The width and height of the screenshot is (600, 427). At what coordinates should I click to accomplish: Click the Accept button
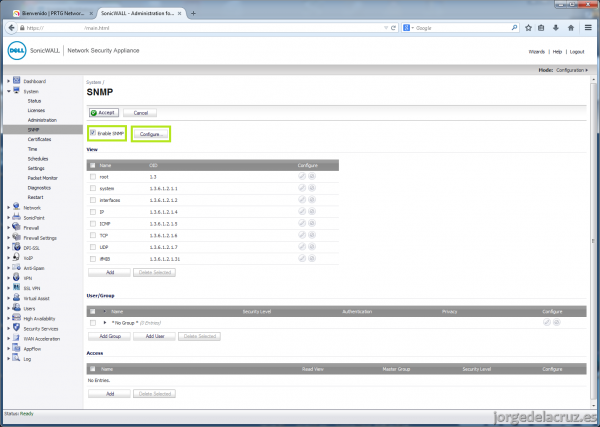point(104,112)
